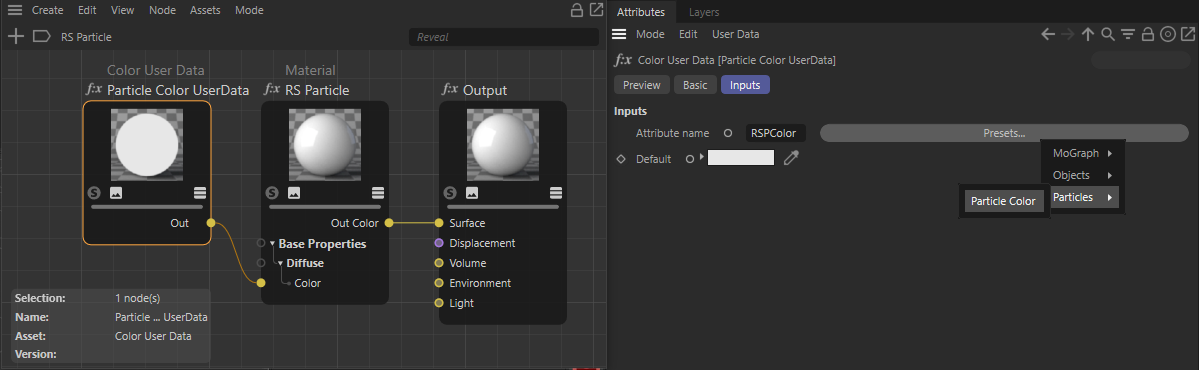Click the back arrow in Attributes manager

click(1048, 34)
